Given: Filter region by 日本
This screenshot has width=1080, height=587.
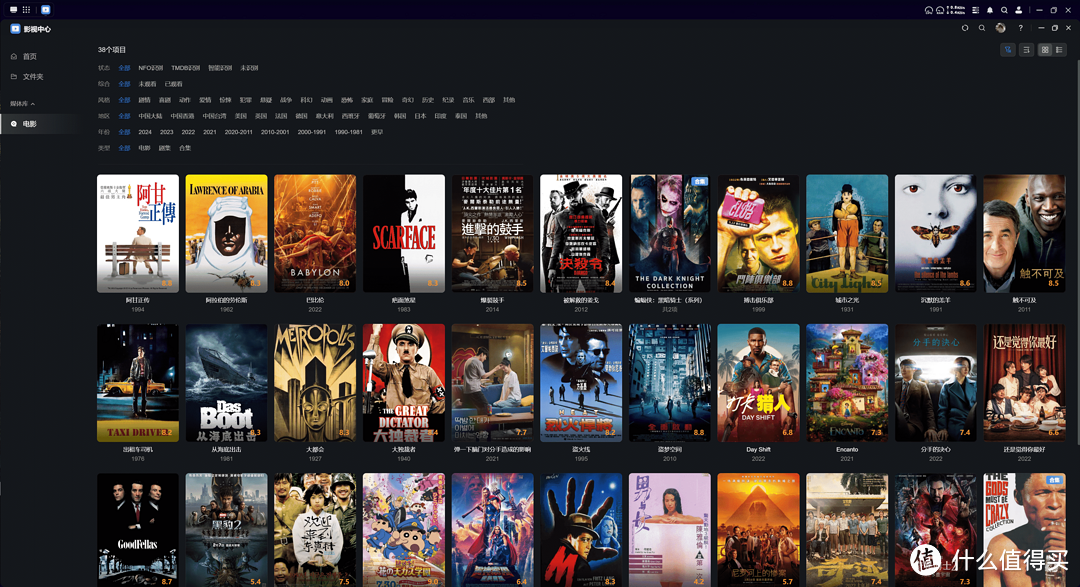Looking at the screenshot, I should [420, 116].
